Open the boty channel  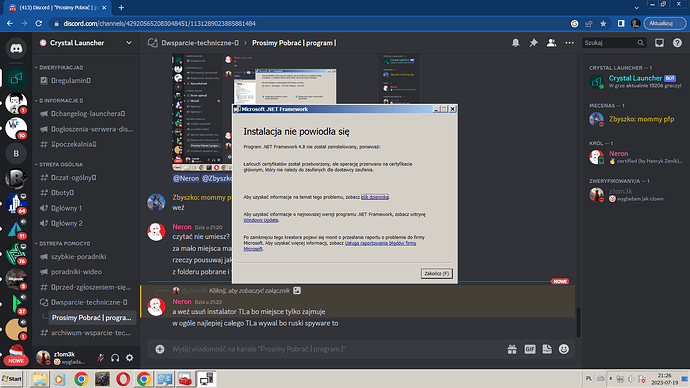click(x=86, y=193)
